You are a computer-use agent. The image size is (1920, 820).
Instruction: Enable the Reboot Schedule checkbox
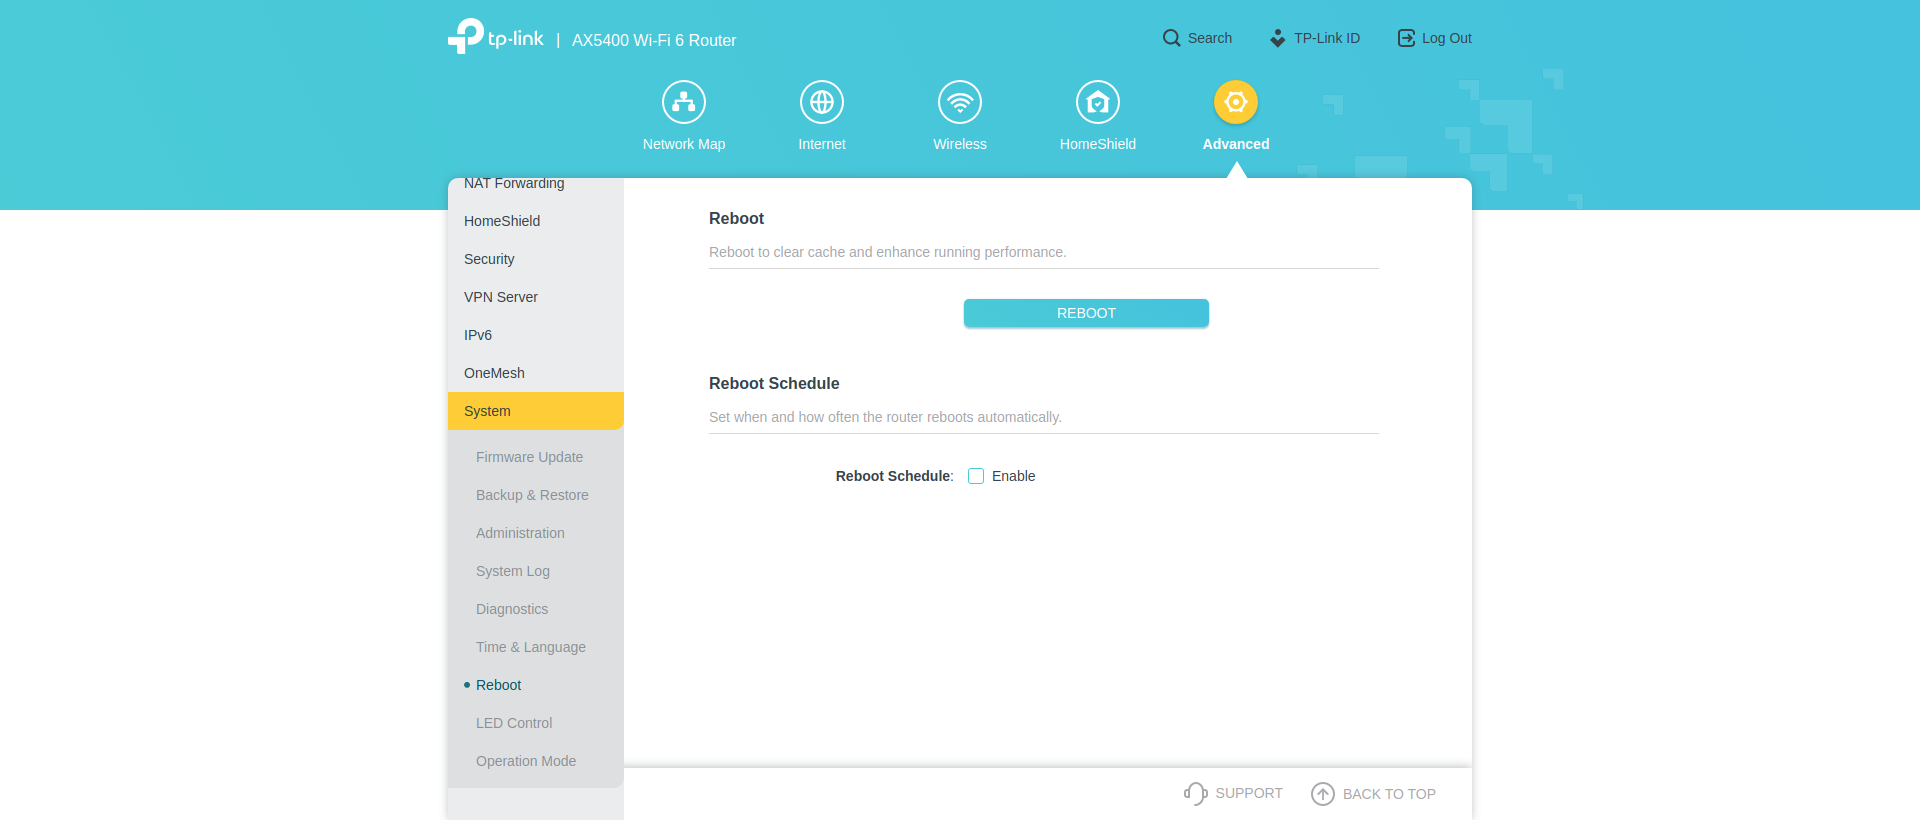point(976,476)
